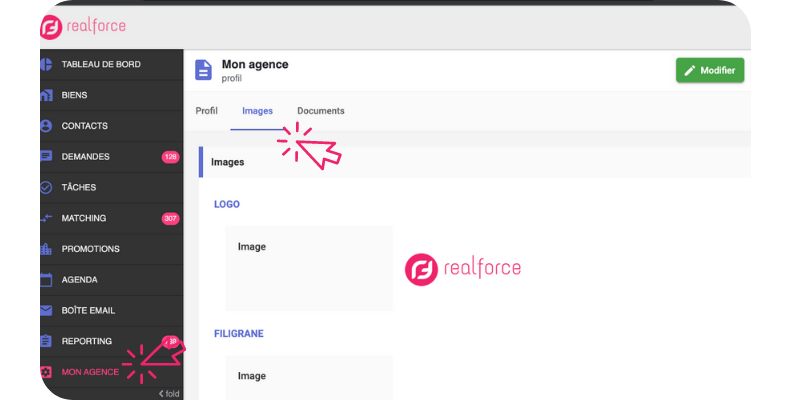Click the Agenda calendar icon
This screenshot has height=400, width=800.
tap(46, 280)
